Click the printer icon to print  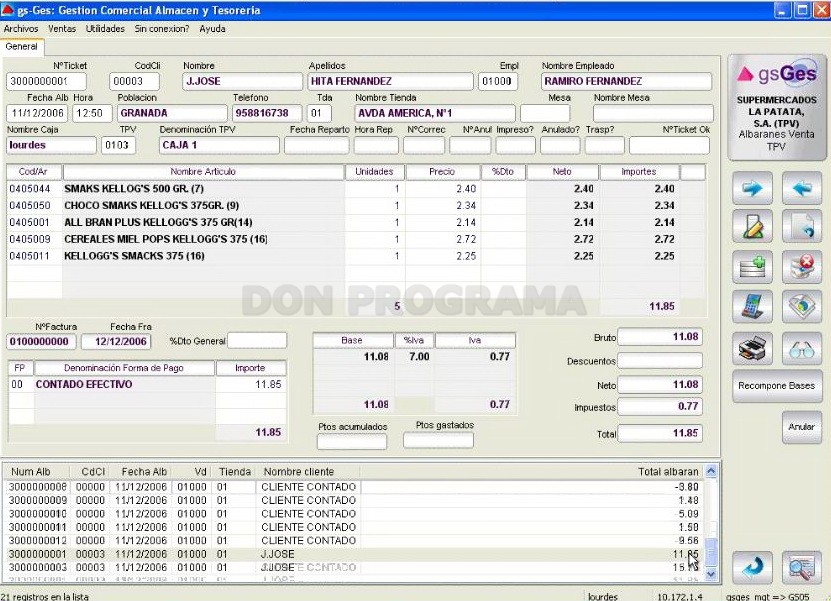pos(752,348)
